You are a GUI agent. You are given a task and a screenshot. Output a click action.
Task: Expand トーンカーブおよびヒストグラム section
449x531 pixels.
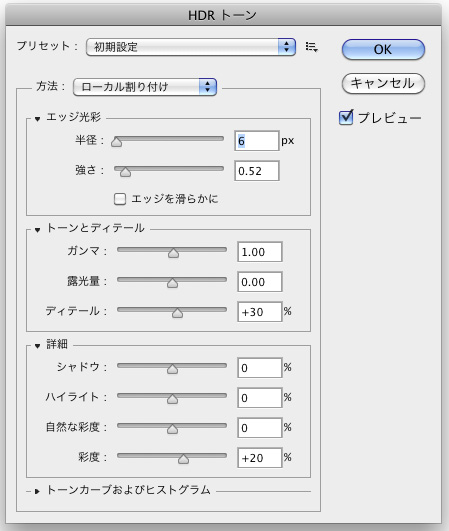click(37, 491)
